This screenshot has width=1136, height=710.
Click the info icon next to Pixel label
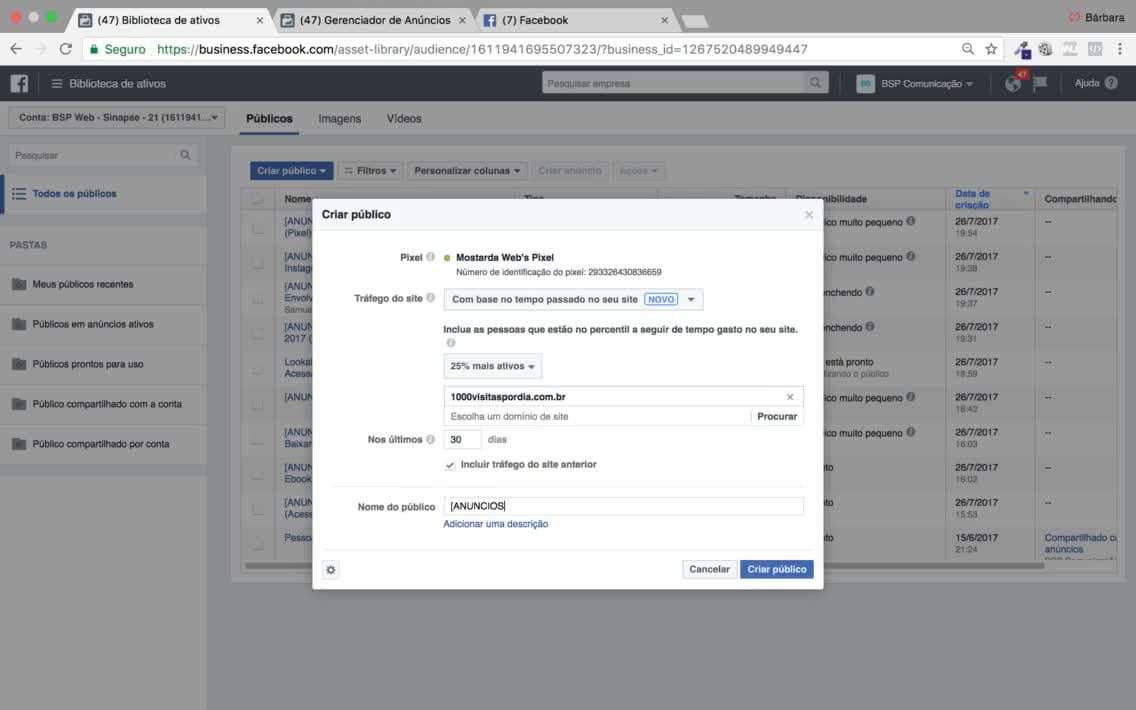pyautogui.click(x=430, y=256)
